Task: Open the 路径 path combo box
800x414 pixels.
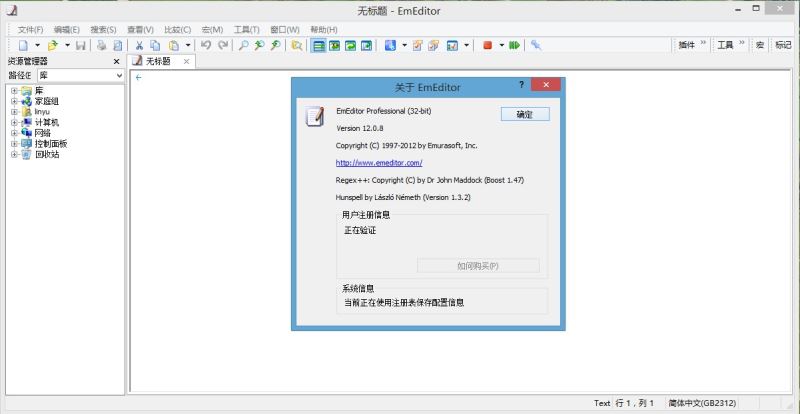Action: pos(81,76)
